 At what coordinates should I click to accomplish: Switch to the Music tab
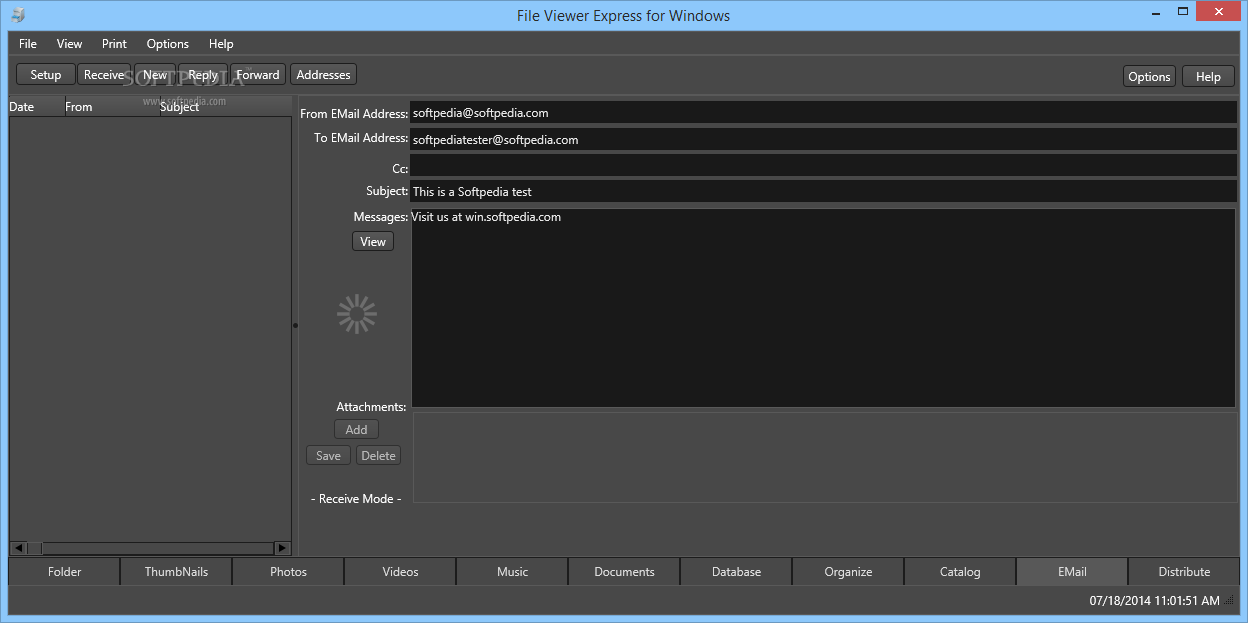[x=512, y=572]
